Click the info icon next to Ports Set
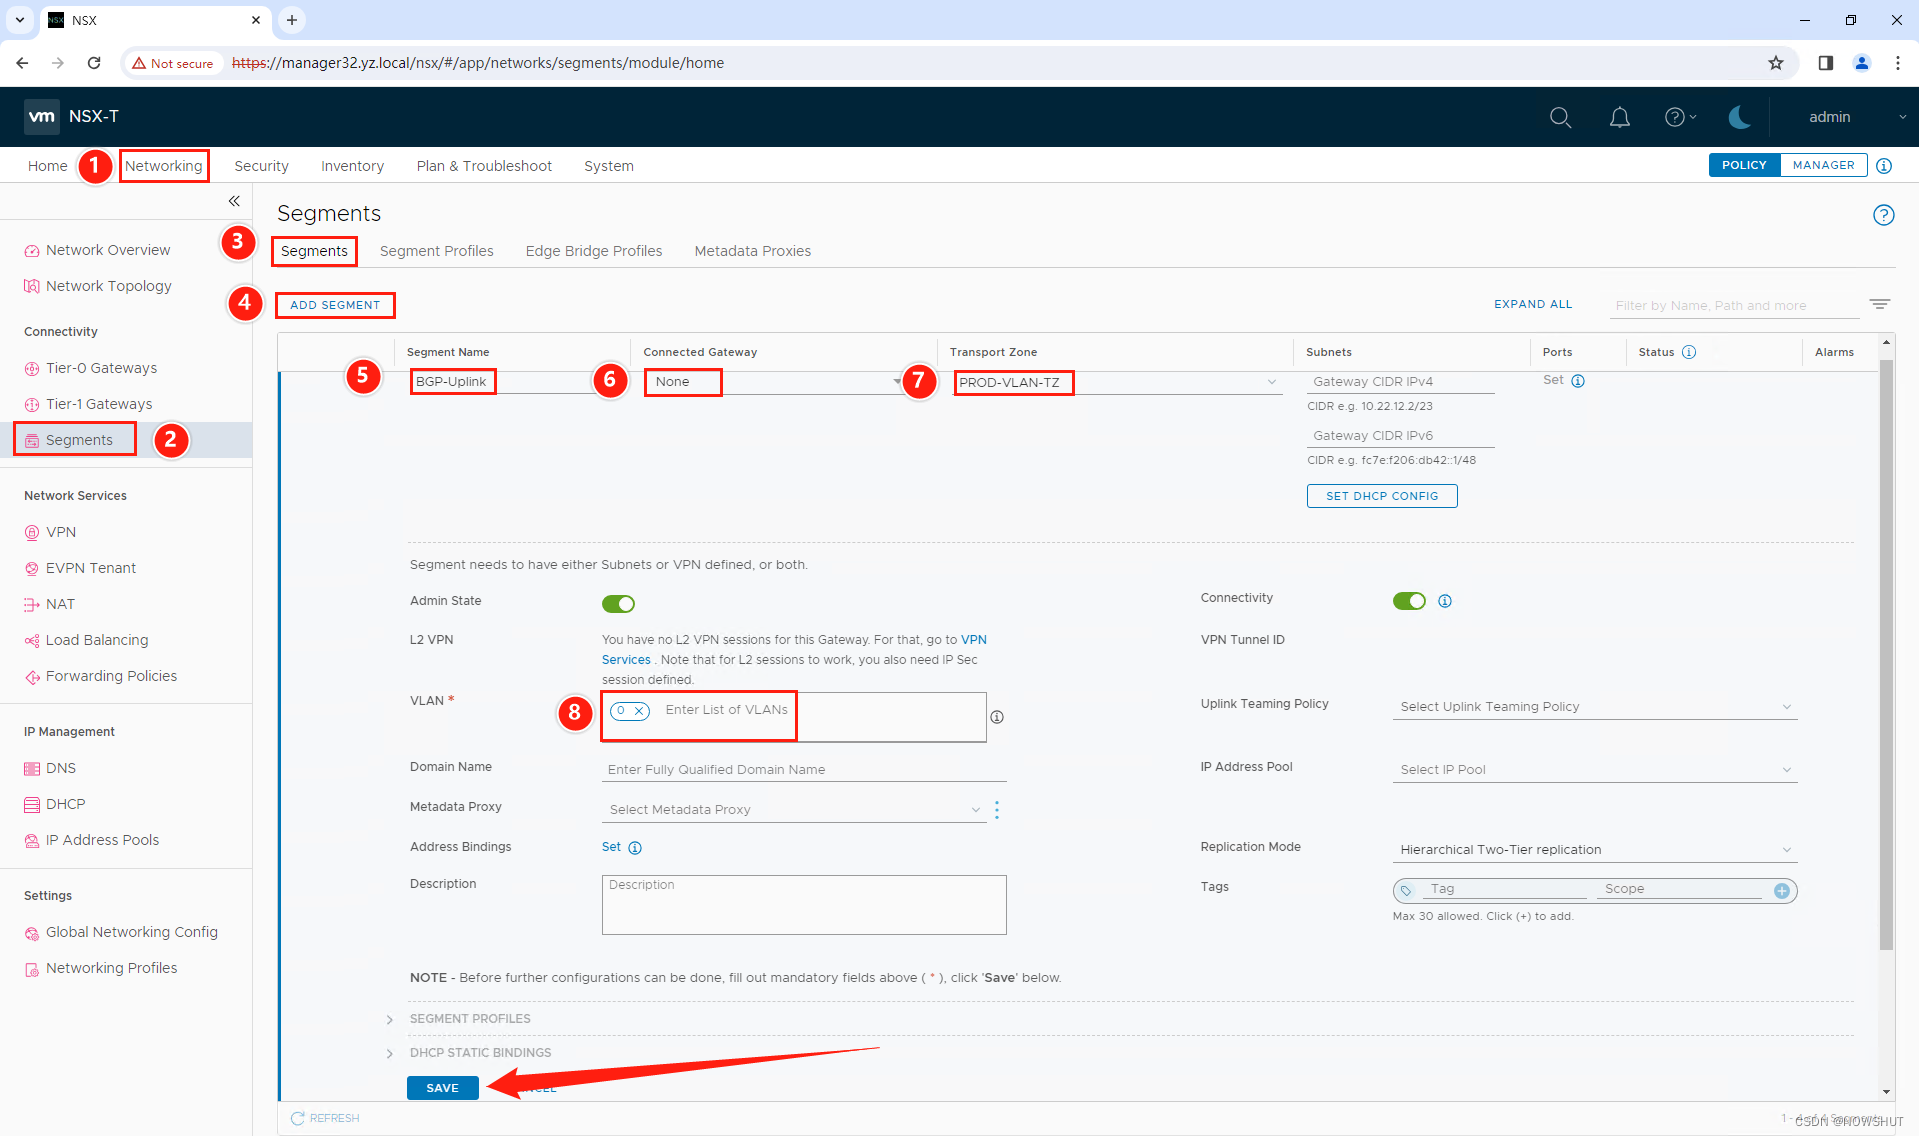 (x=1578, y=381)
